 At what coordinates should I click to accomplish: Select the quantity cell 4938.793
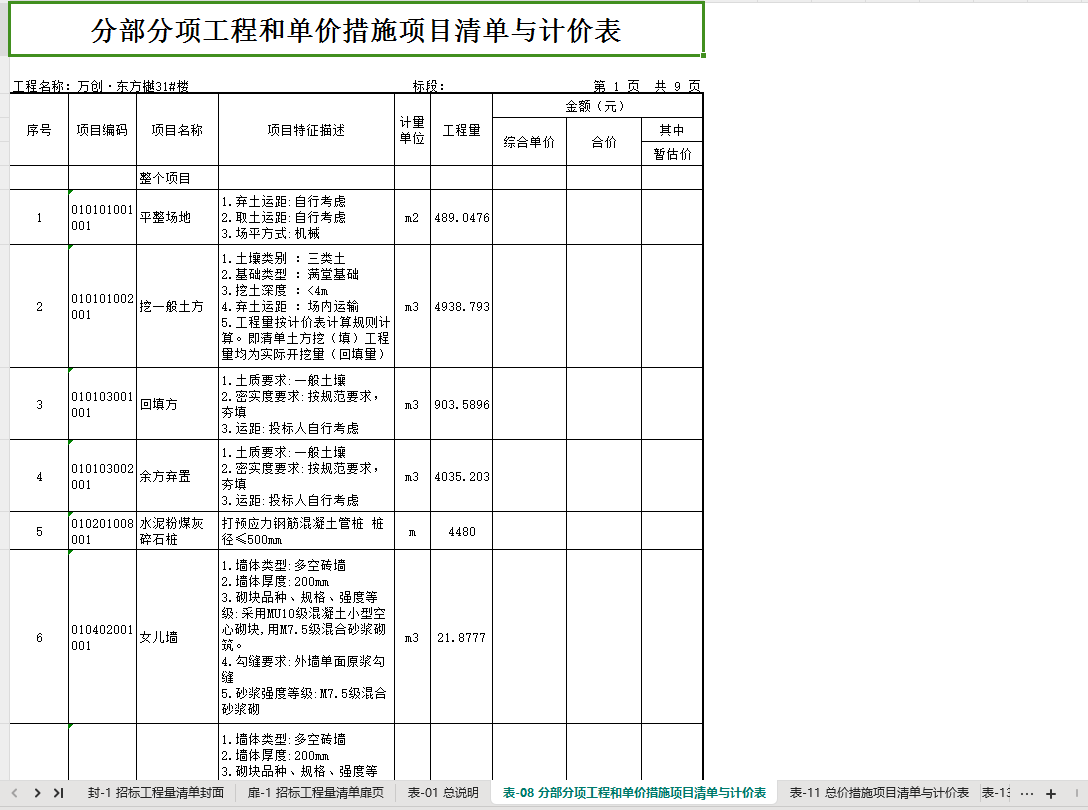point(461,306)
